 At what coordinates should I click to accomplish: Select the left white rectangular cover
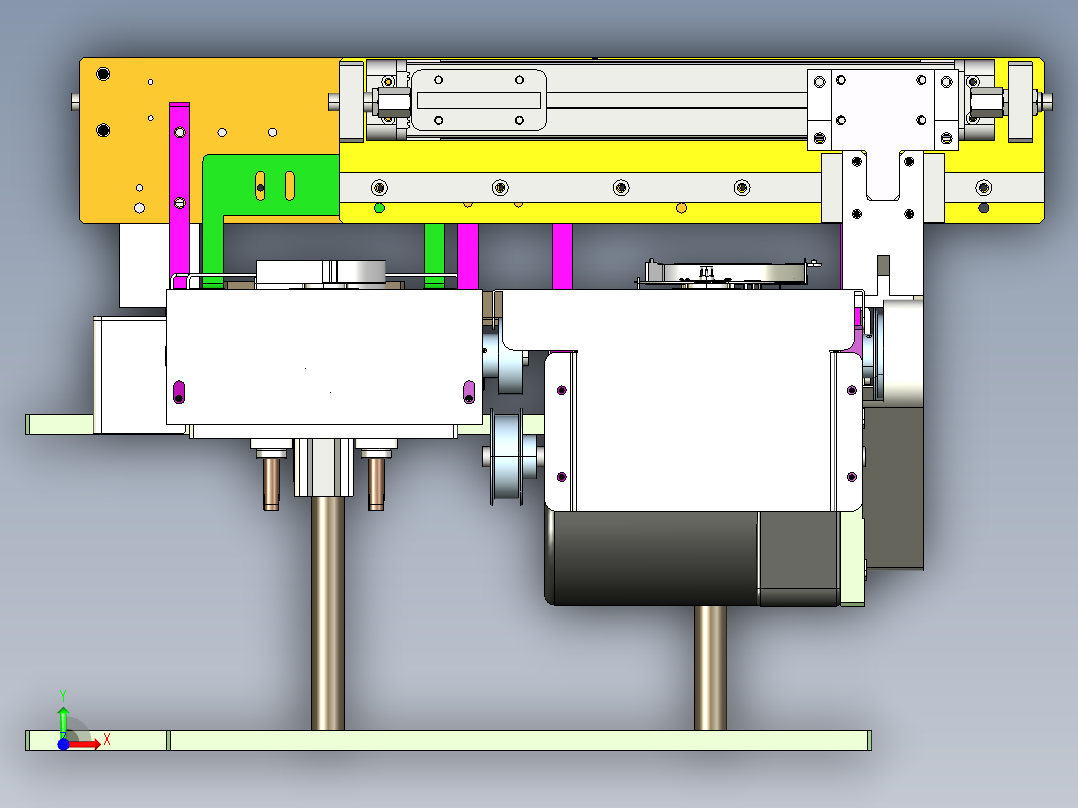point(324,358)
